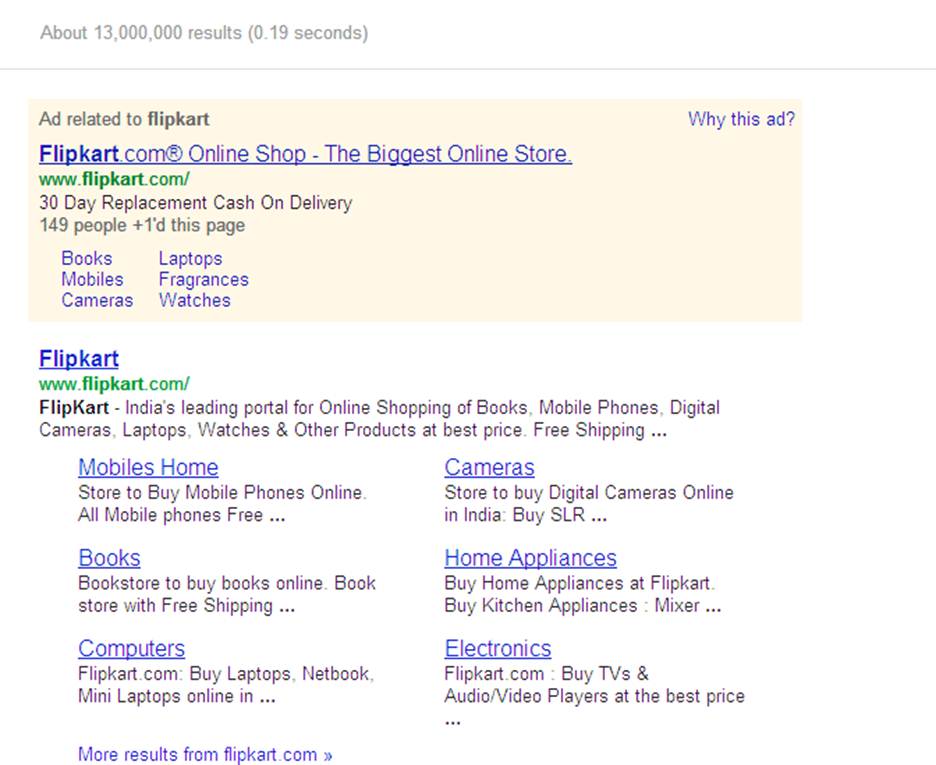Select Books sitelink inside the ad

click(87, 258)
